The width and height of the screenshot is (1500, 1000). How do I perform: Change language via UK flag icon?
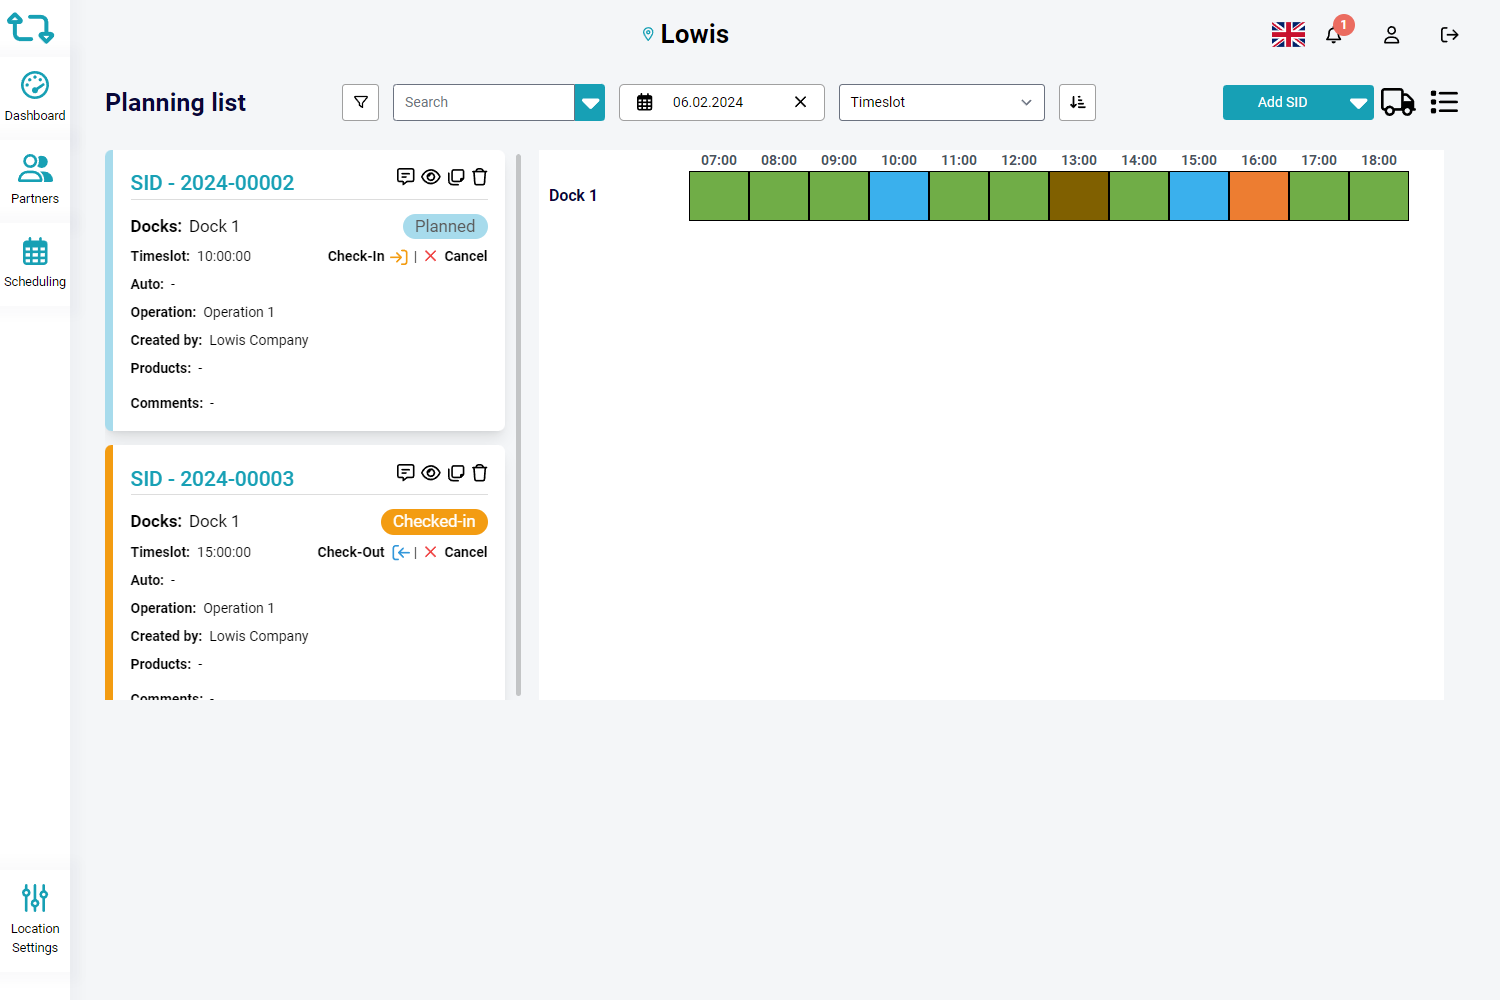pos(1288,35)
